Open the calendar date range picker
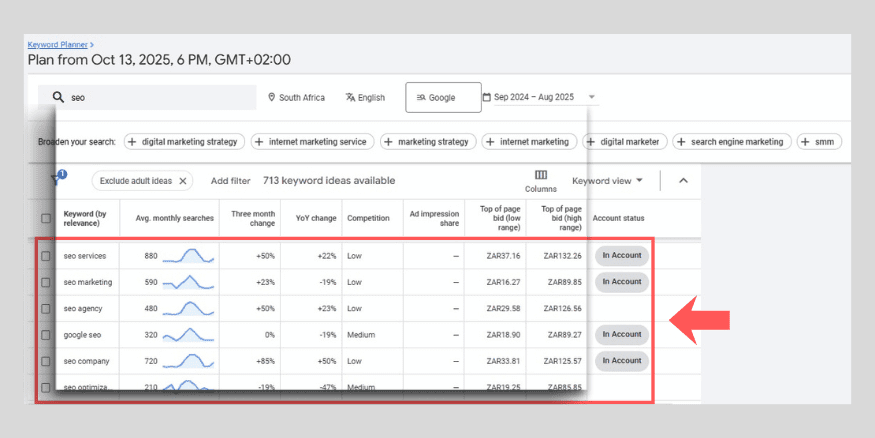This screenshot has height=438, width=875. point(487,98)
